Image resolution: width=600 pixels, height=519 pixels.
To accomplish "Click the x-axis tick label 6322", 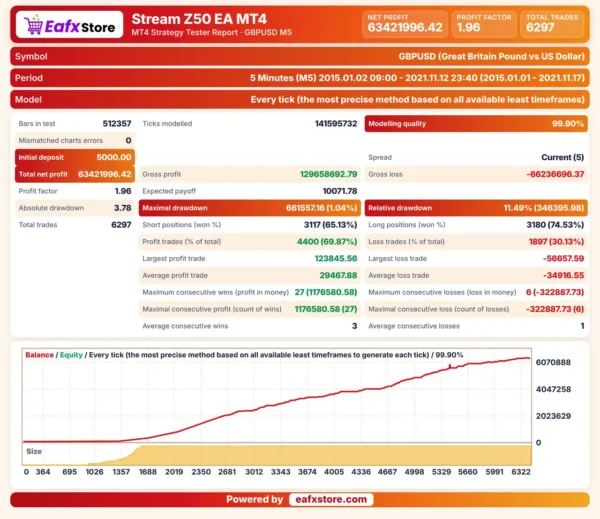I will pyautogui.click(x=521, y=472).
